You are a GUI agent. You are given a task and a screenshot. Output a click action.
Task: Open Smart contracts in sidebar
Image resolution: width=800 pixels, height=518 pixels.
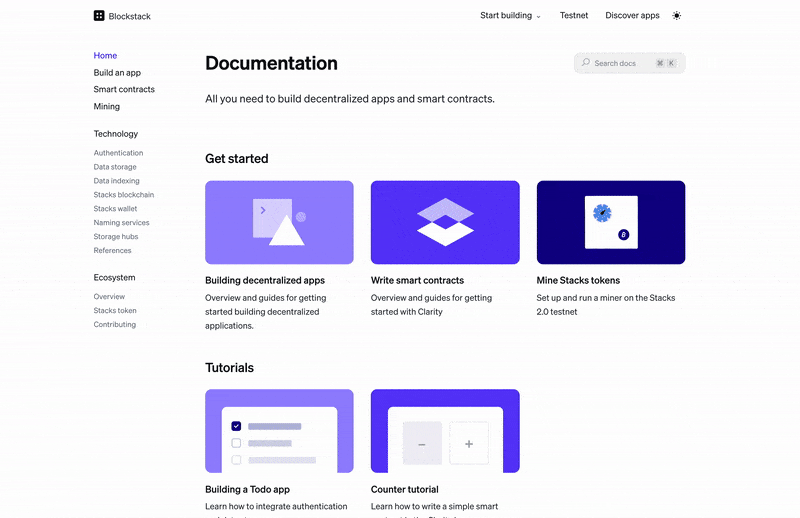click(x=124, y=89)
